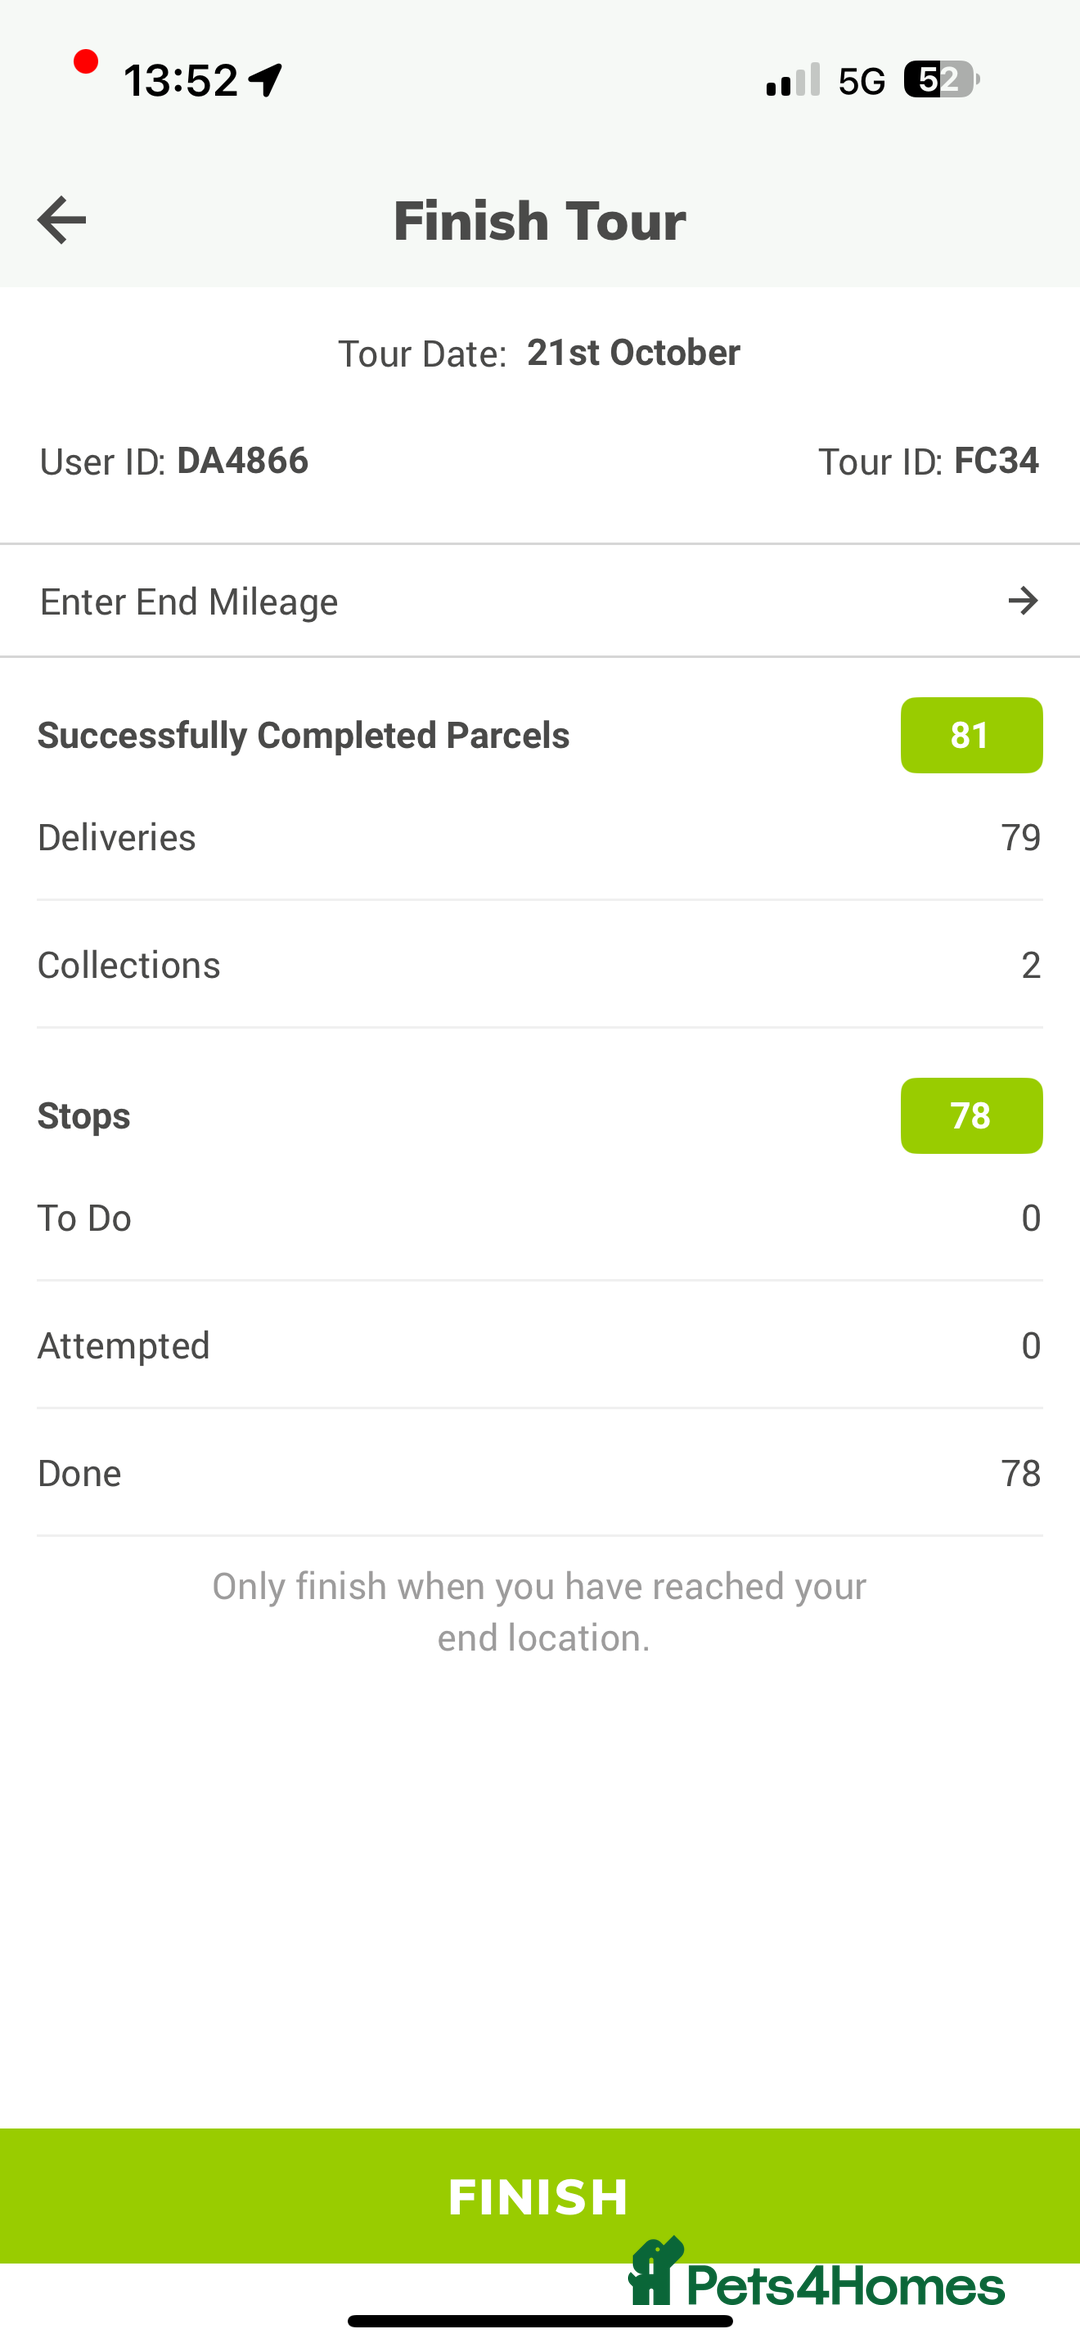Image resolution: width=1080 pixels, height=2347 pixels.
Task: Tap the Attempted stops row
Action: pyautogui.click(x=540, y=1347)
